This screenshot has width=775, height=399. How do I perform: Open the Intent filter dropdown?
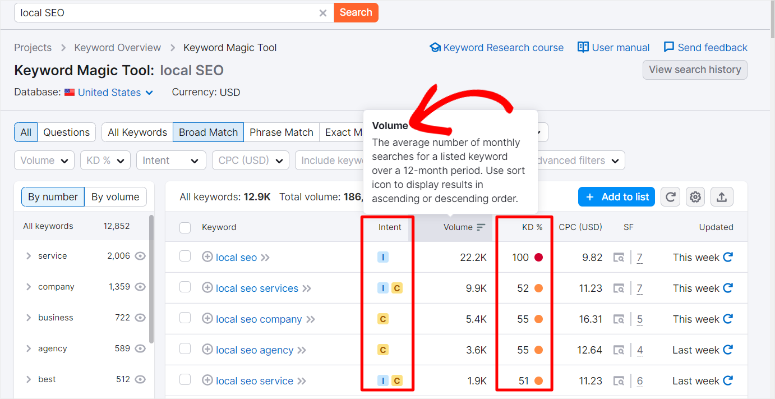click(x=171, y=160)
